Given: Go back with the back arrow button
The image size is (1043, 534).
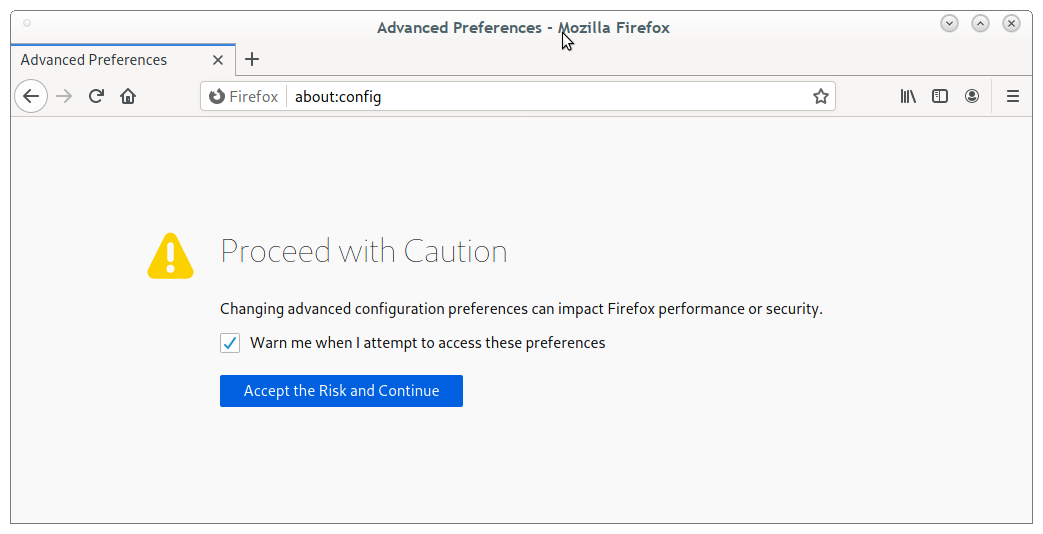Looking at the screenshot, I should tap(31, 96).
